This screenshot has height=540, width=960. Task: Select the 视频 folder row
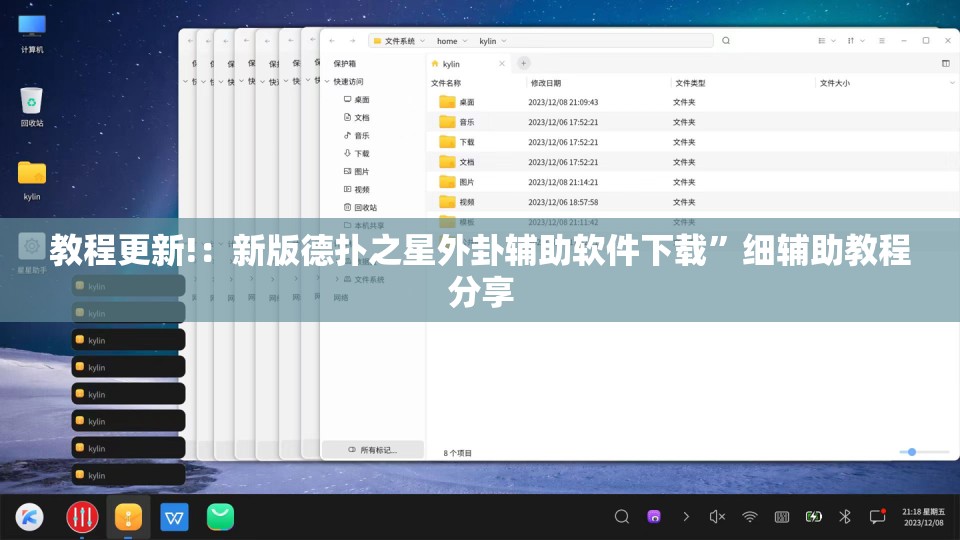pos(691,202)
